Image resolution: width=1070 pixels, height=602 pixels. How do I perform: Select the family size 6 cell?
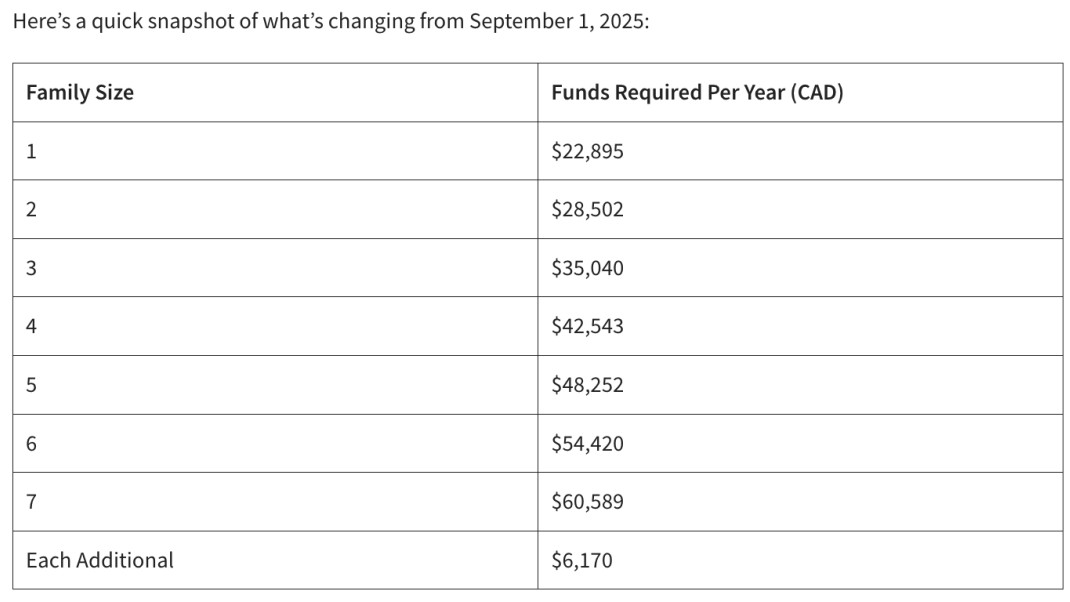[31, 443]
